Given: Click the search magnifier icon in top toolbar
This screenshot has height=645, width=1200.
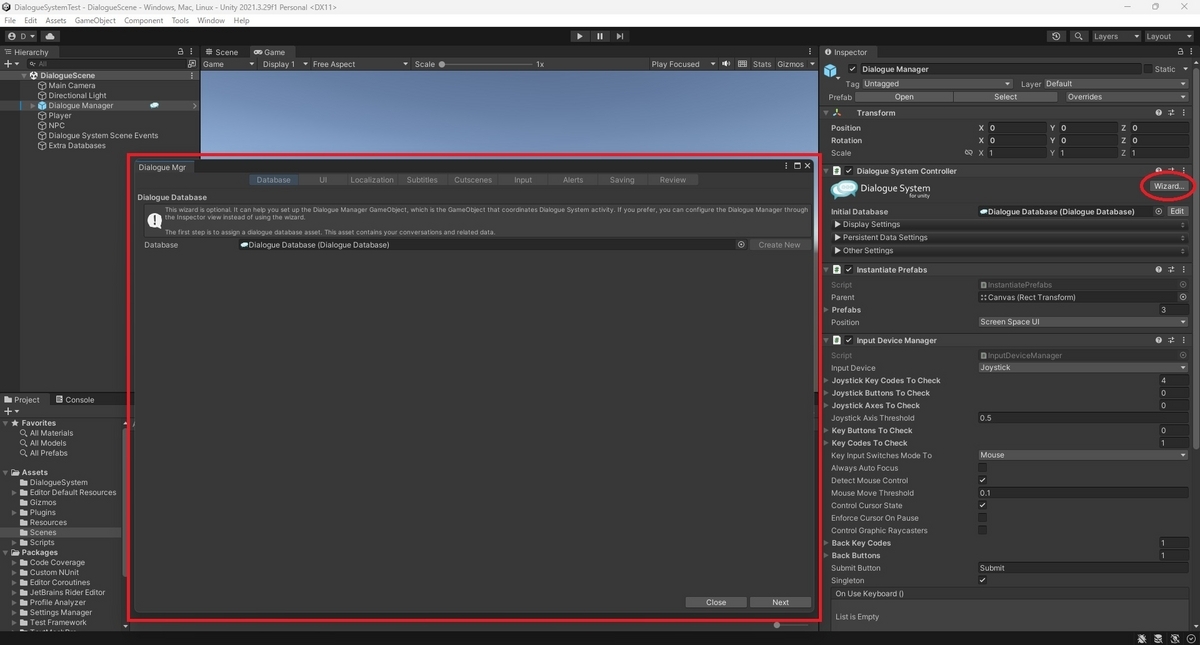Looking at the screenshot, I should pyautogui.click(x=1079, y=36).
